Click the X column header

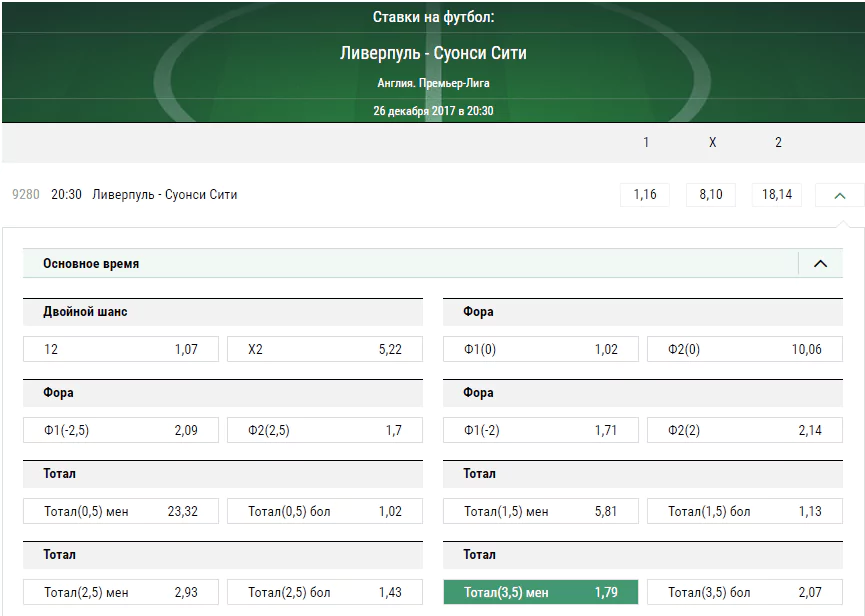(x=712, y=142)
